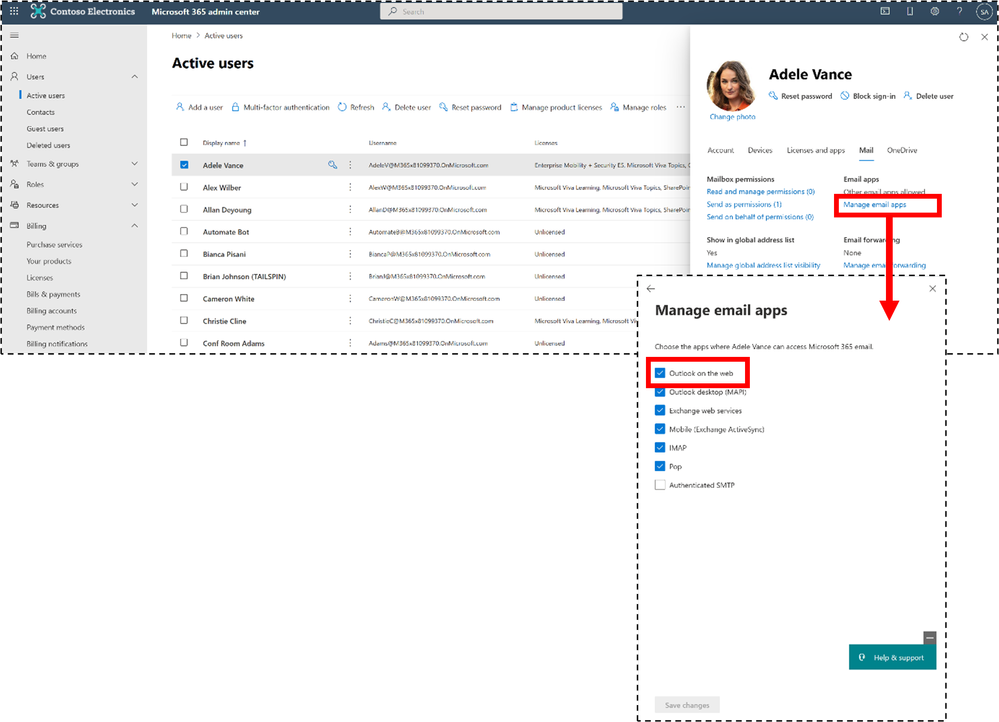
Task: Select the Alex Wilber row checkbox
Action: point(184,187)
